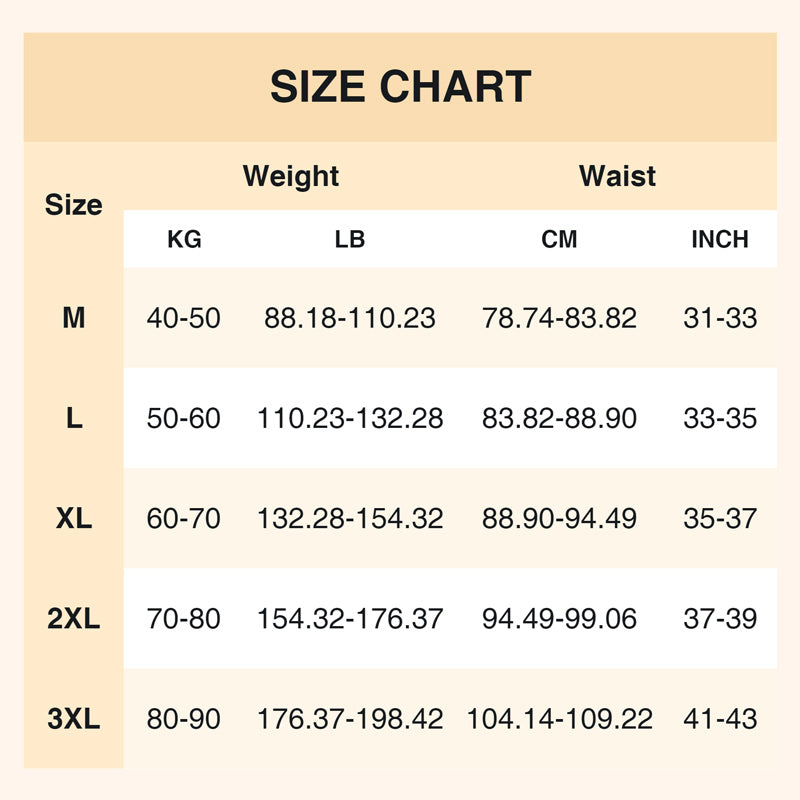The image size is (800, 800).
Task: Click the 104.14-109.22 CM cell
Action: (x=559, y=719)
